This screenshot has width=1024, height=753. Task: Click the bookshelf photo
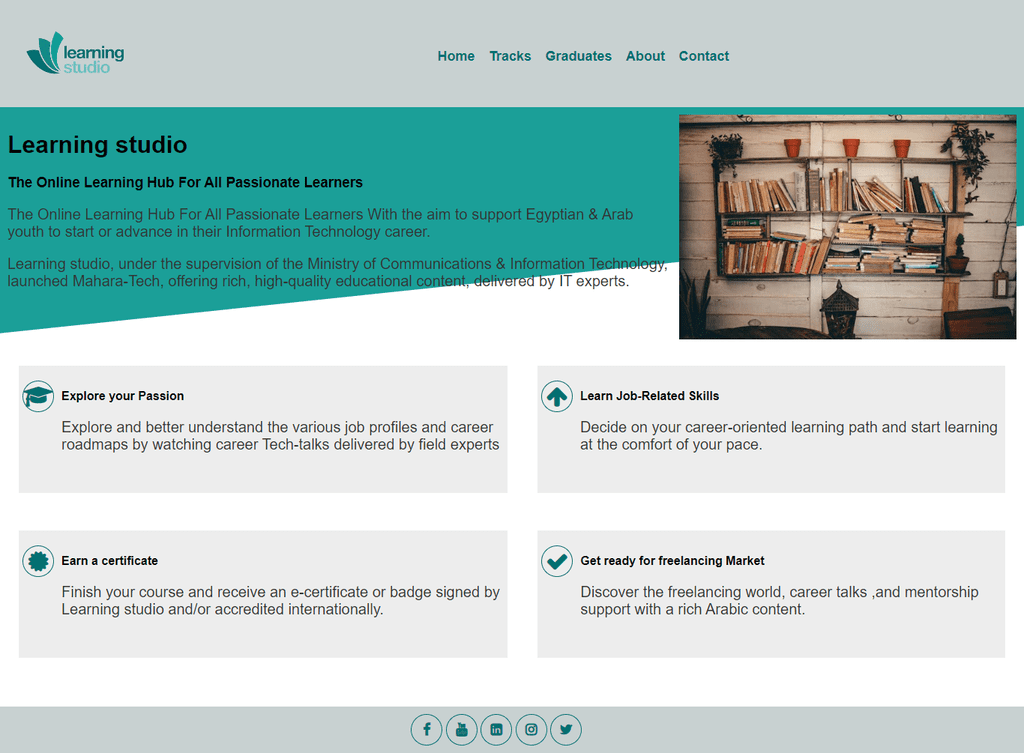pyautogui.click(x=848, y=227)
